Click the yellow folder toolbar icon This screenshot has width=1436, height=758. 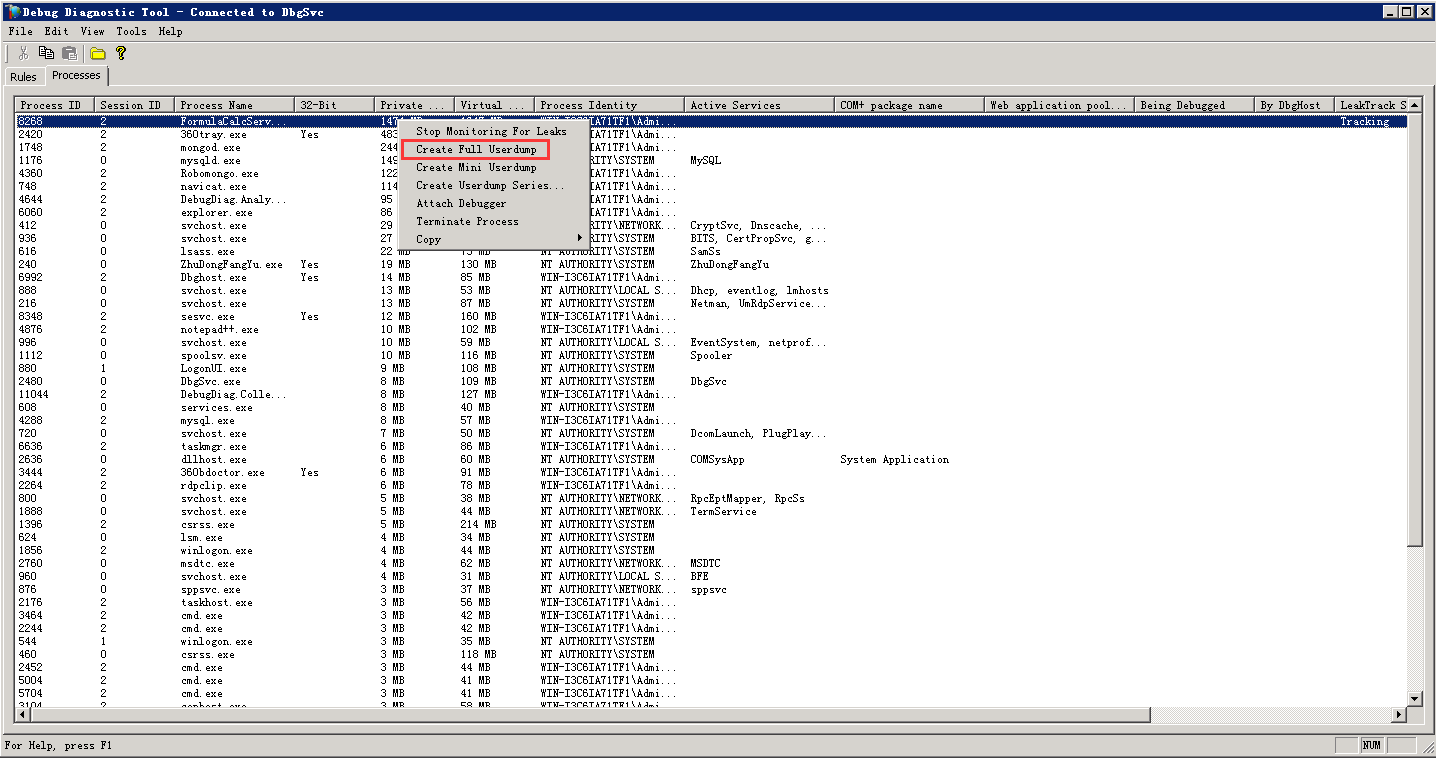pos(98,53)
